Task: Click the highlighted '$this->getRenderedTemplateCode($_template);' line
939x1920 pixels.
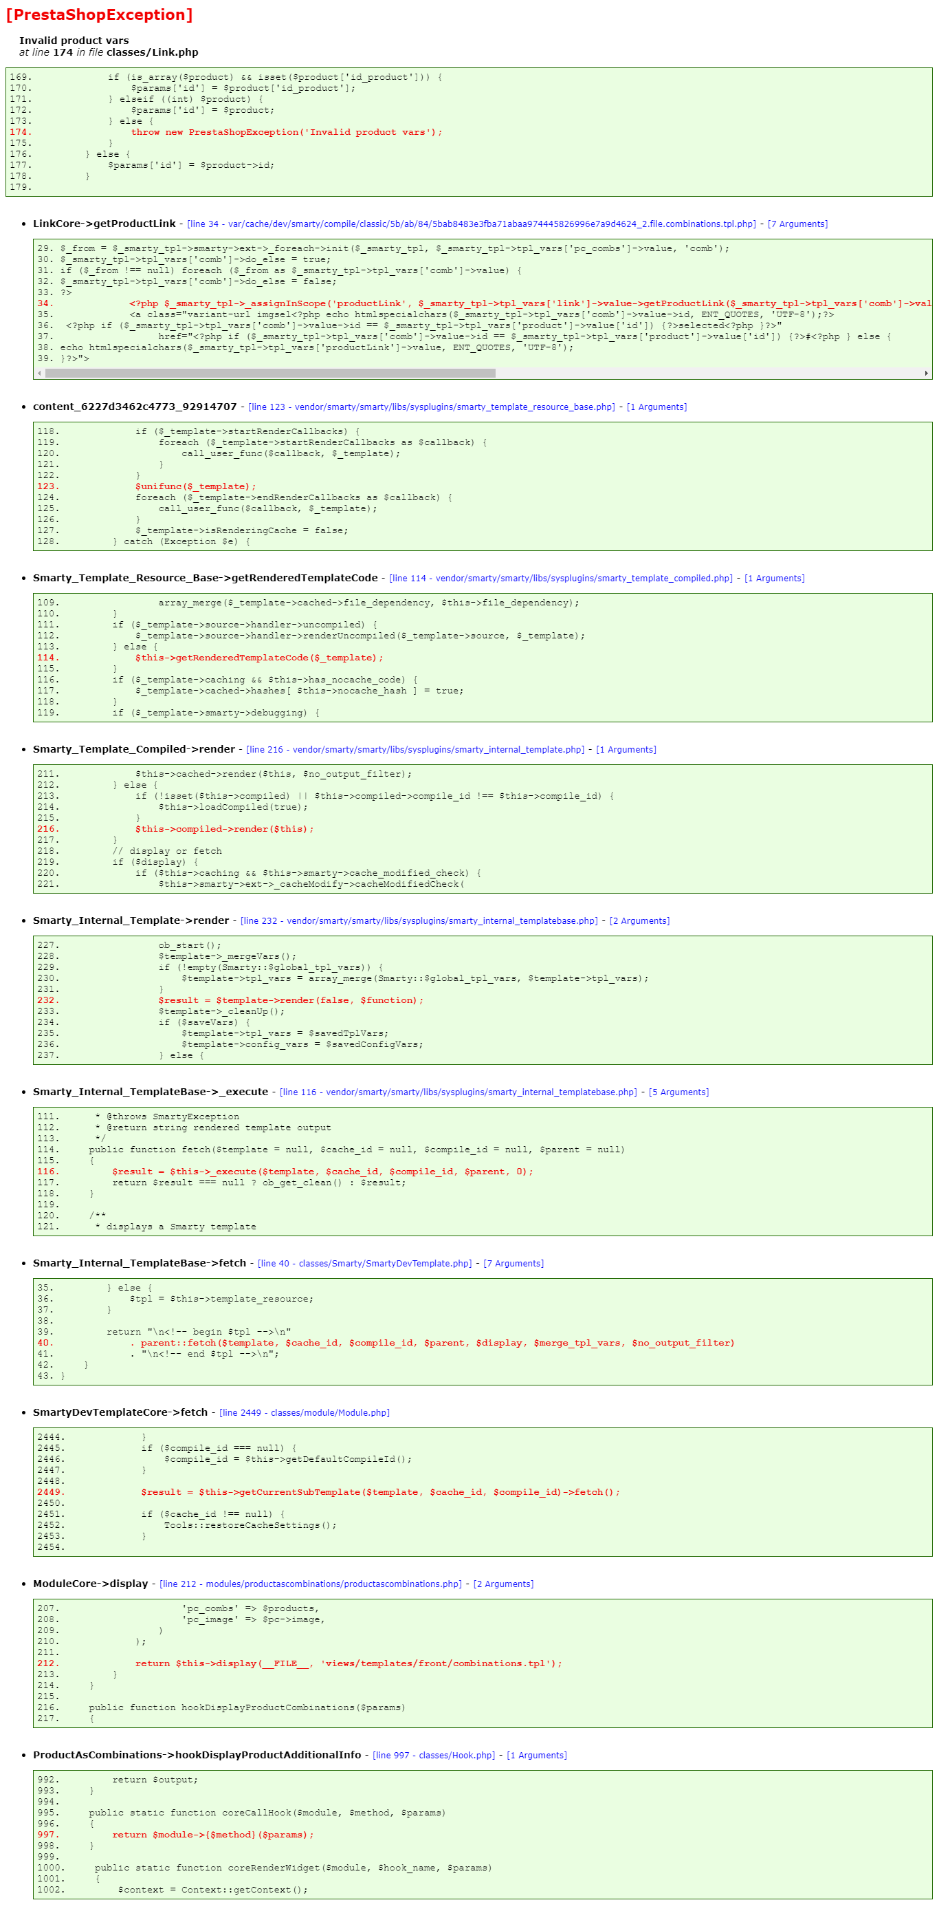Action: pyautogui.click(x=259, y=658)
